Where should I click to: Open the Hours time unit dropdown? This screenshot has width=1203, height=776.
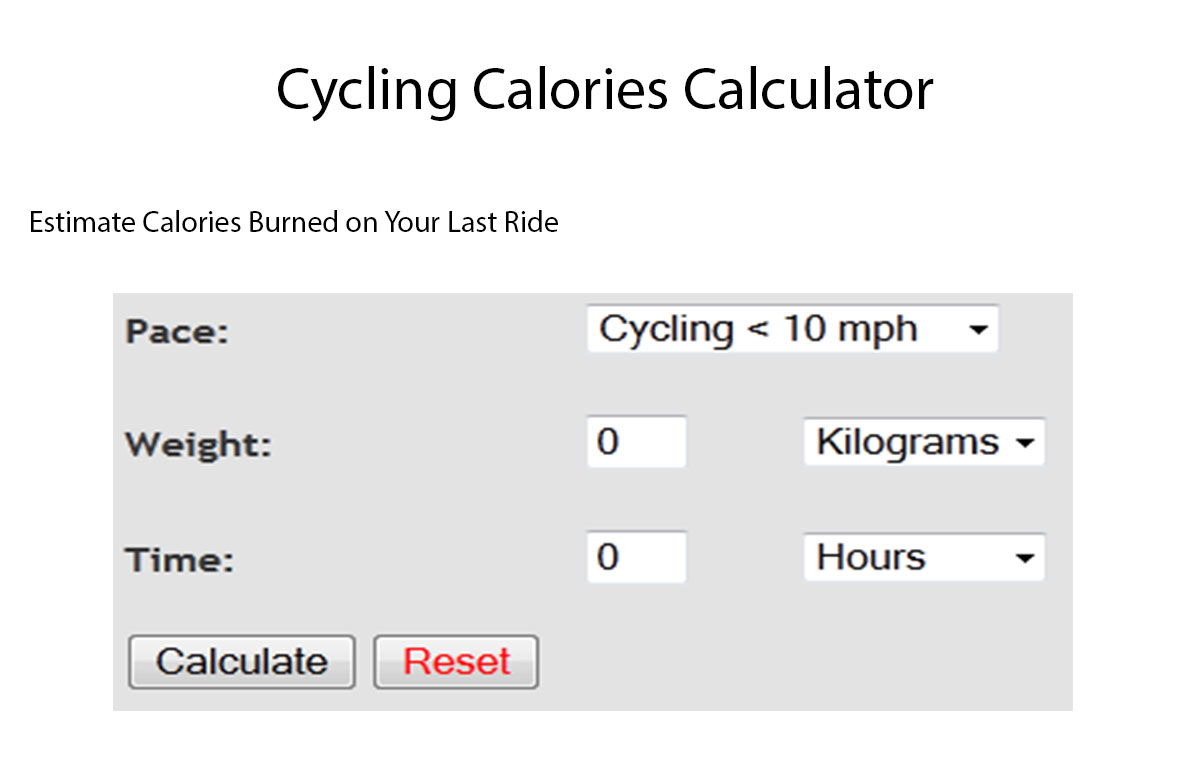[922, 557]
